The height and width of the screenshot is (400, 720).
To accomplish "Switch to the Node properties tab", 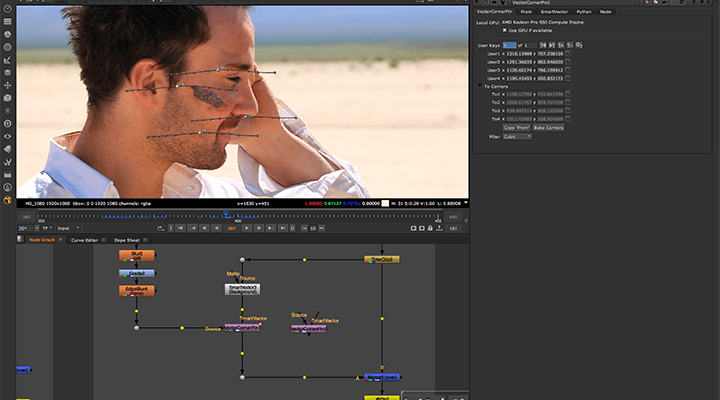I will coord(606,12).
